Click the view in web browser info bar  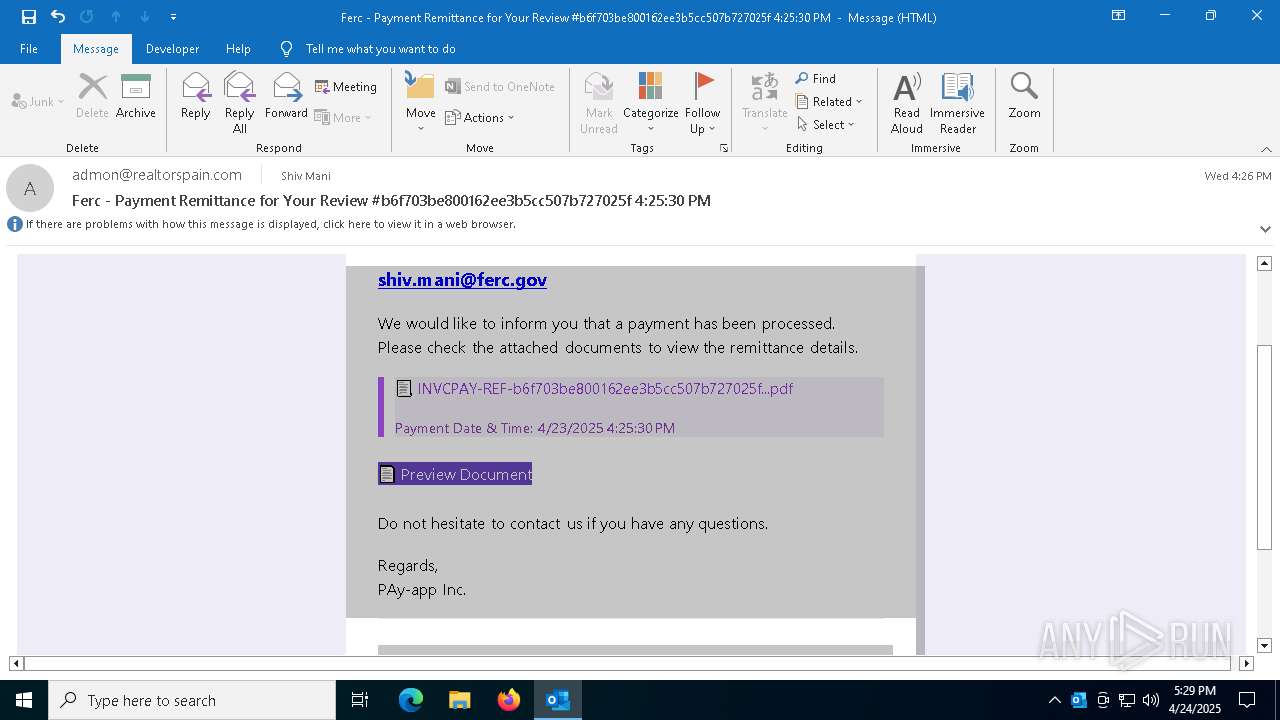click(x=270, y=224)
